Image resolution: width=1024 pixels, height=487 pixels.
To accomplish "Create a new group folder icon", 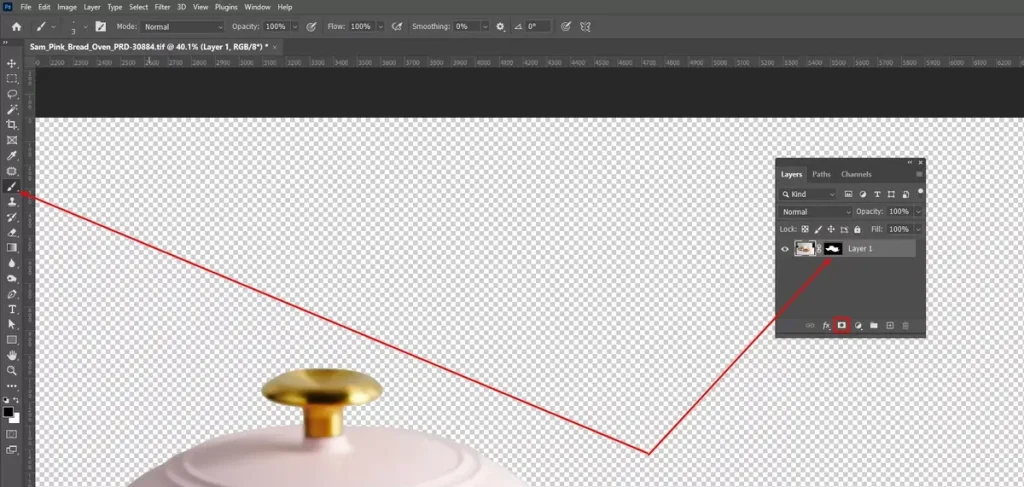I will pyautogui.click(x=874, y=325).
